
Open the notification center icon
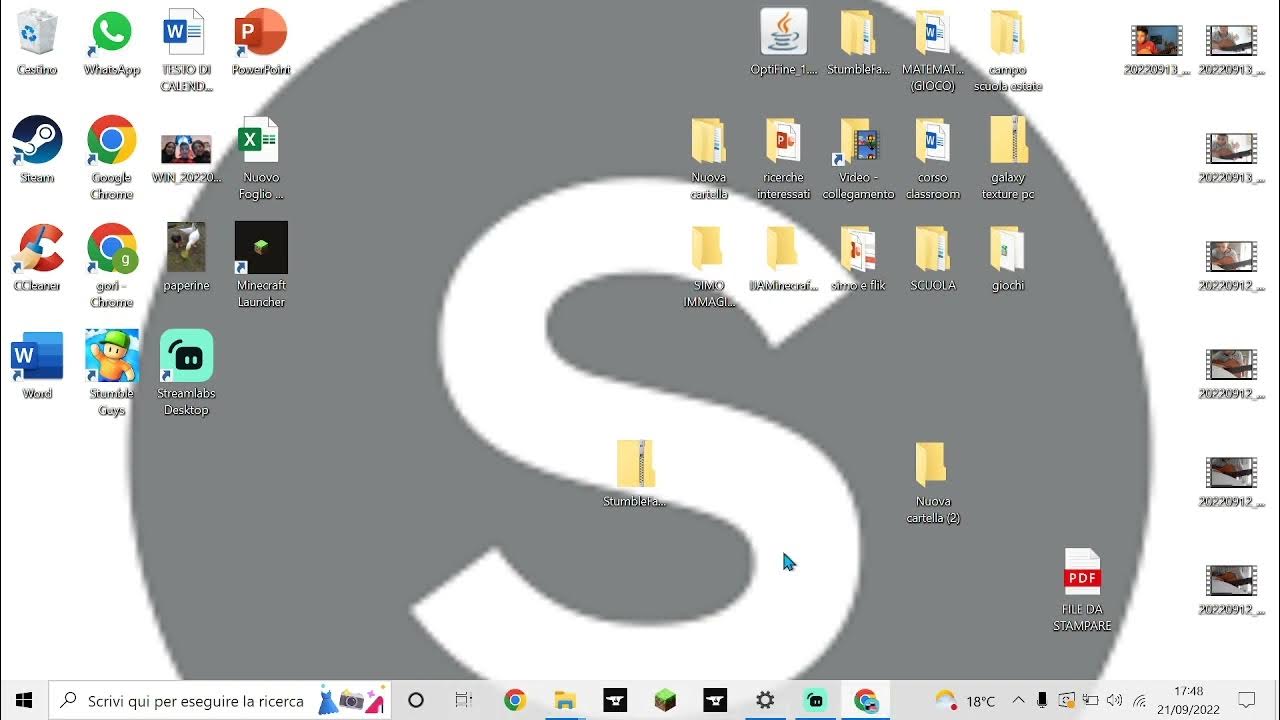tap(1247, 700)
